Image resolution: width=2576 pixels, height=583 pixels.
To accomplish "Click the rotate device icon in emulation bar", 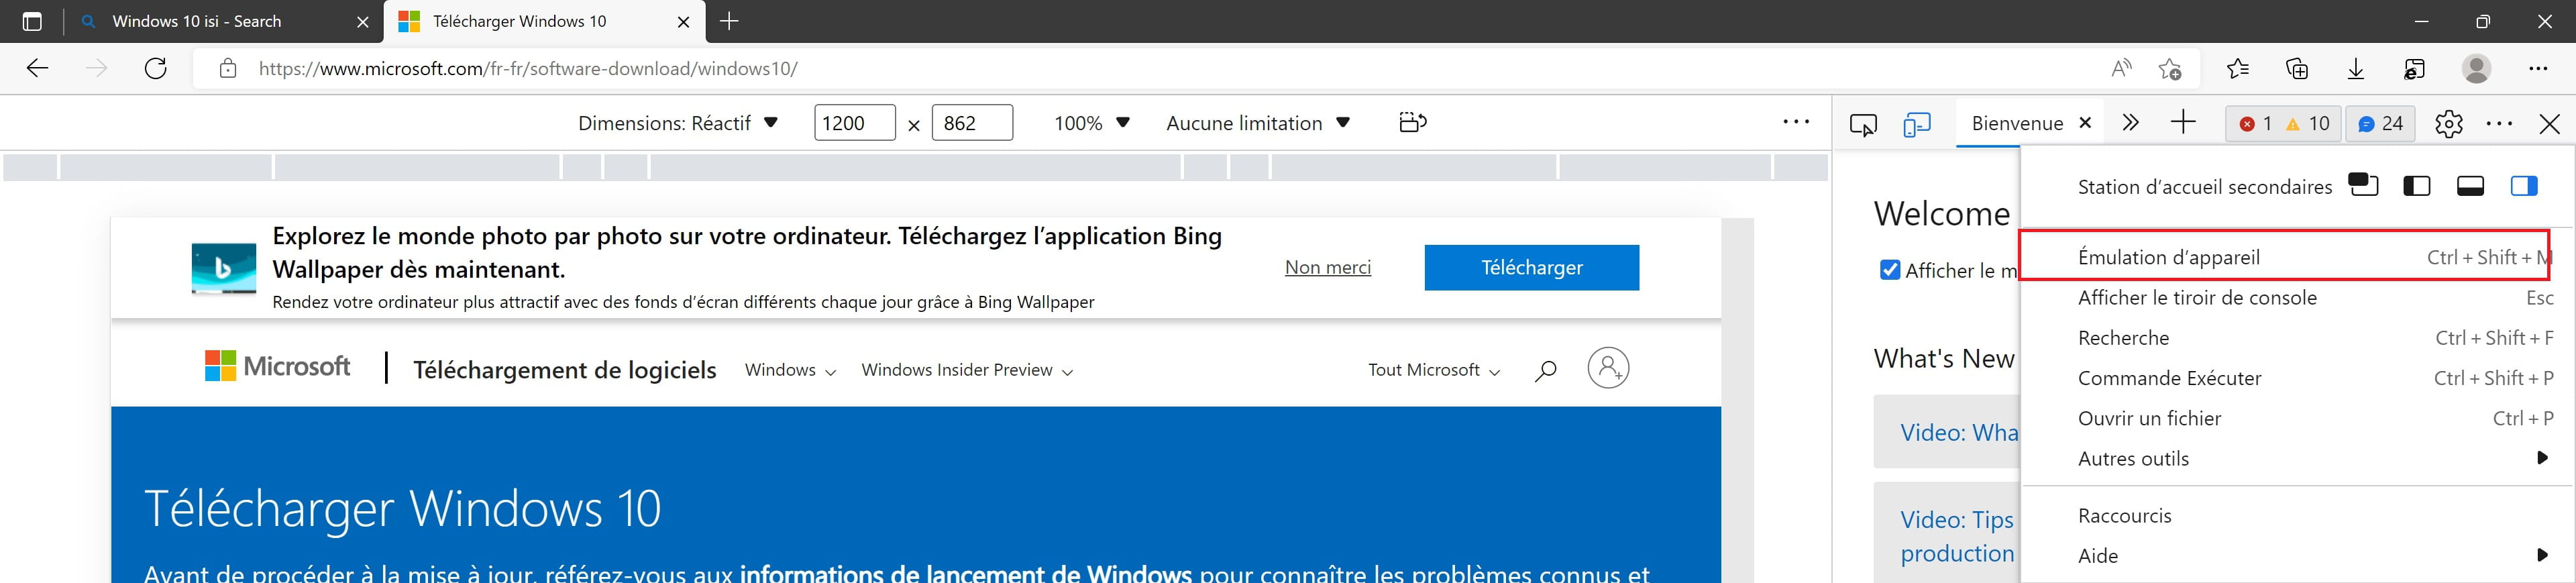I will pos(1412,123).
